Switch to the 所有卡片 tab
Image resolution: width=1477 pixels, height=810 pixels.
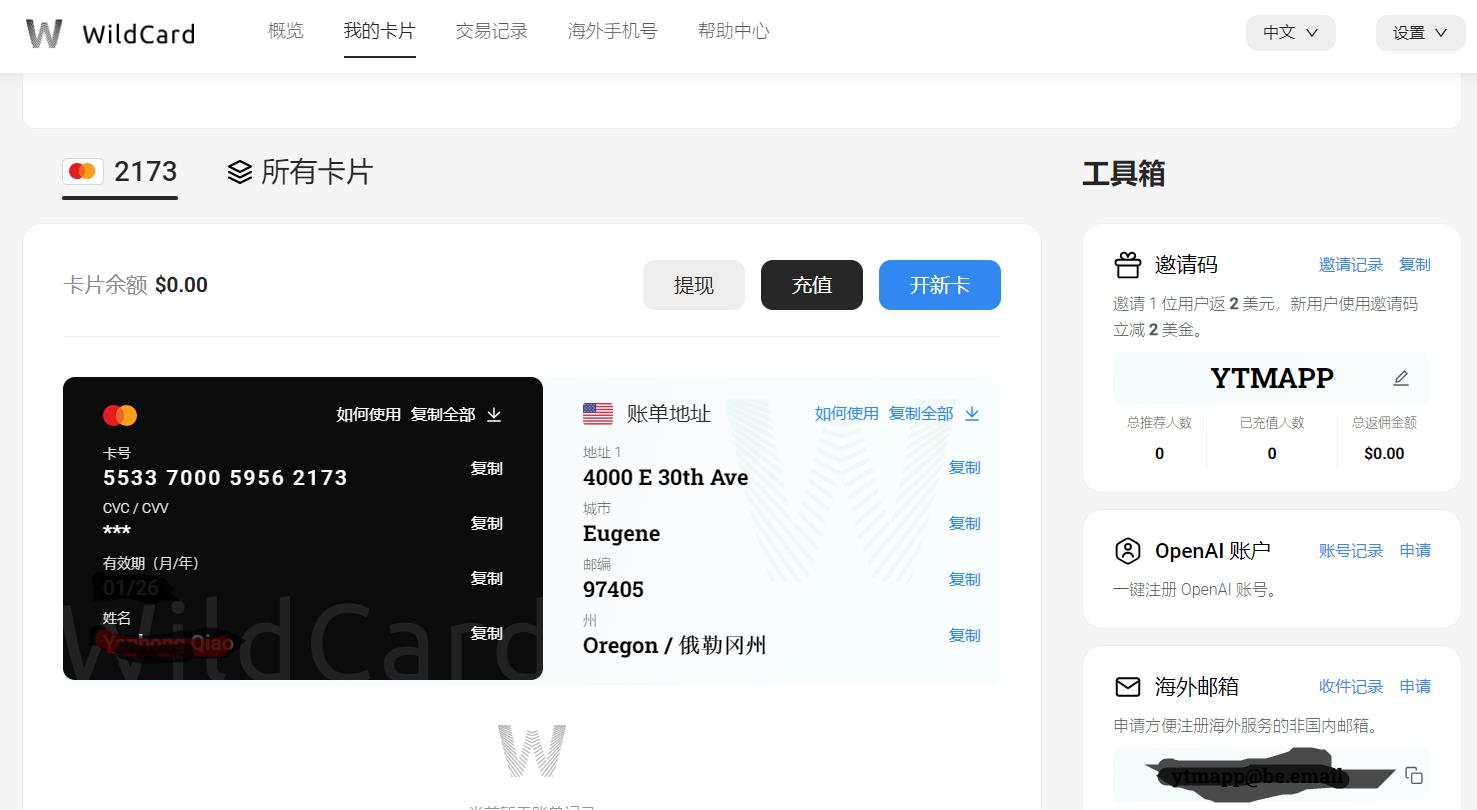[299, 172]
